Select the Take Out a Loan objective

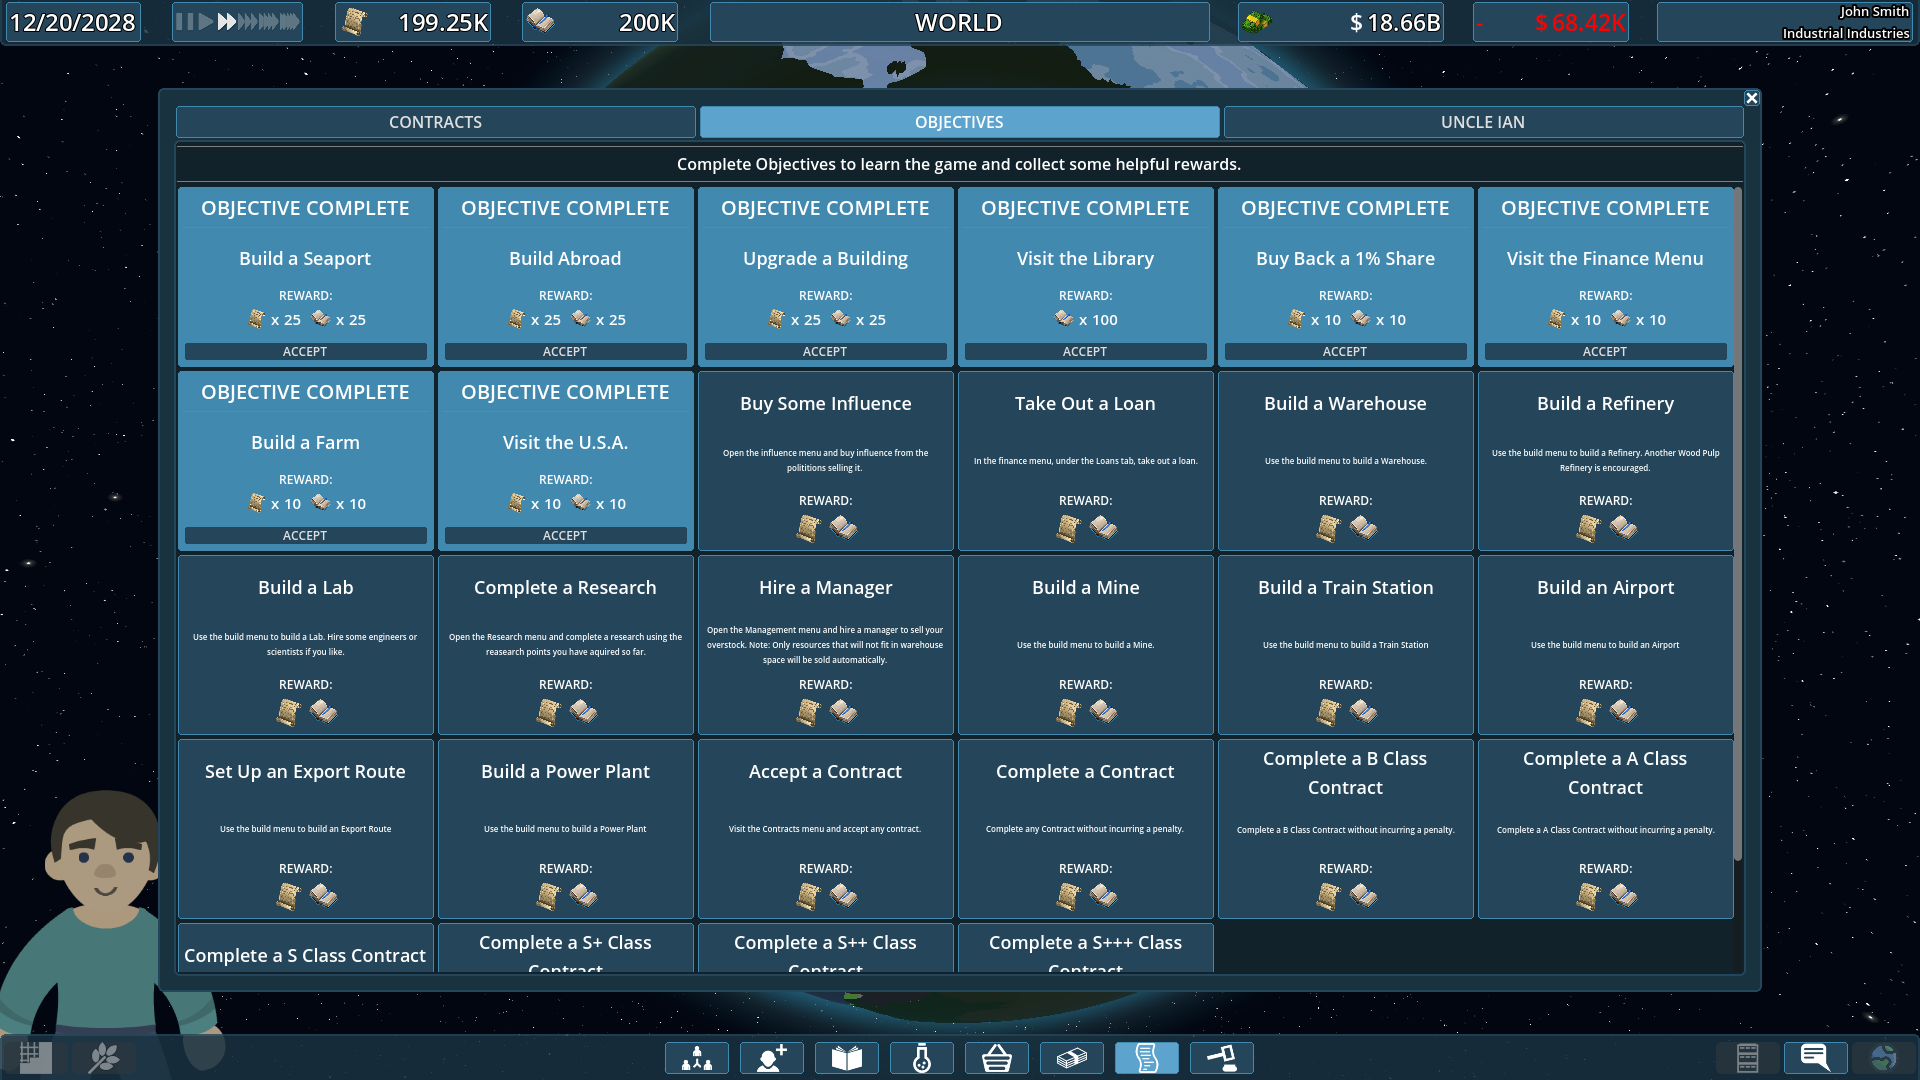click(1085, 461)
